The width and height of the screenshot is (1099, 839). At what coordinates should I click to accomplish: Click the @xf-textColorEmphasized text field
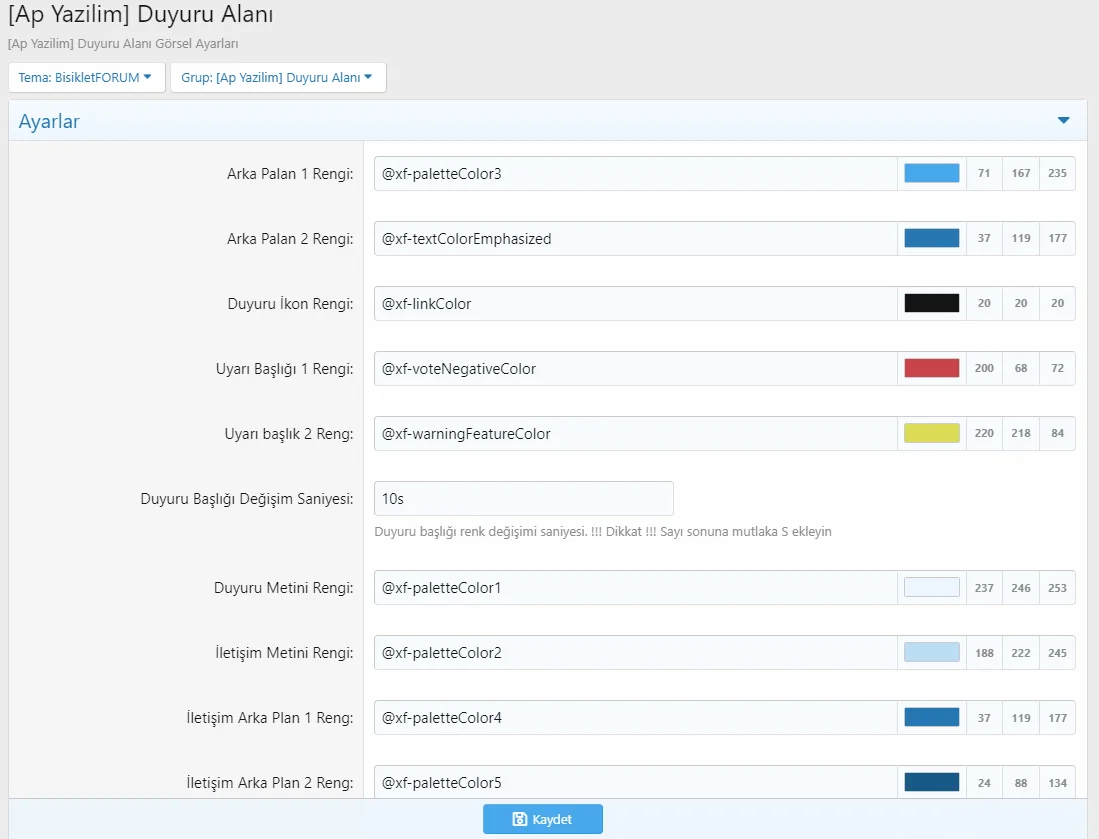click(x=635, y=239)
